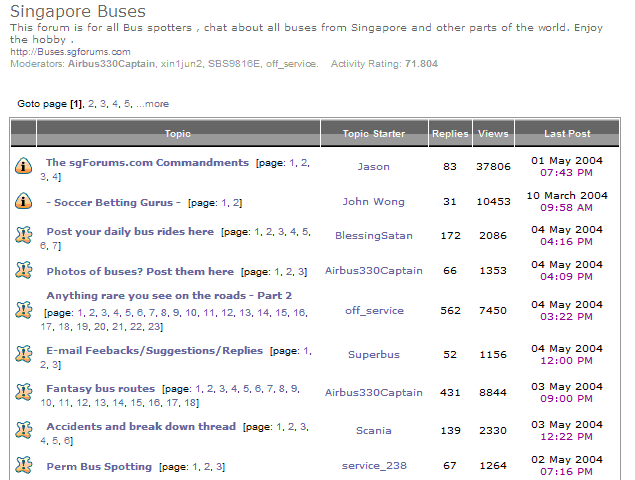Screen dimensions: 635x480
Task: Open the Fantasy bus routes thread
Action: point(100,388)
